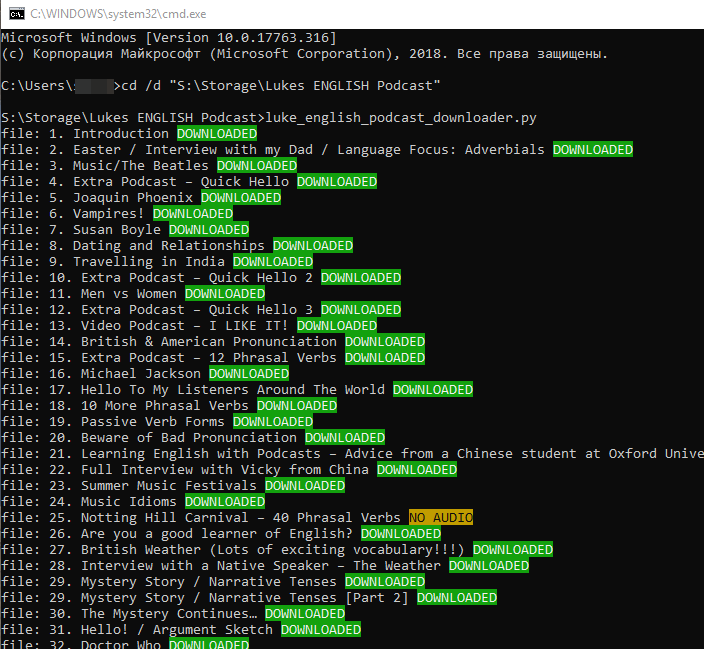Click the DOWNLOADED tag beside 'Argument Sketch'
The width and height of the screenshot is (704, 649).
(321, 630)
